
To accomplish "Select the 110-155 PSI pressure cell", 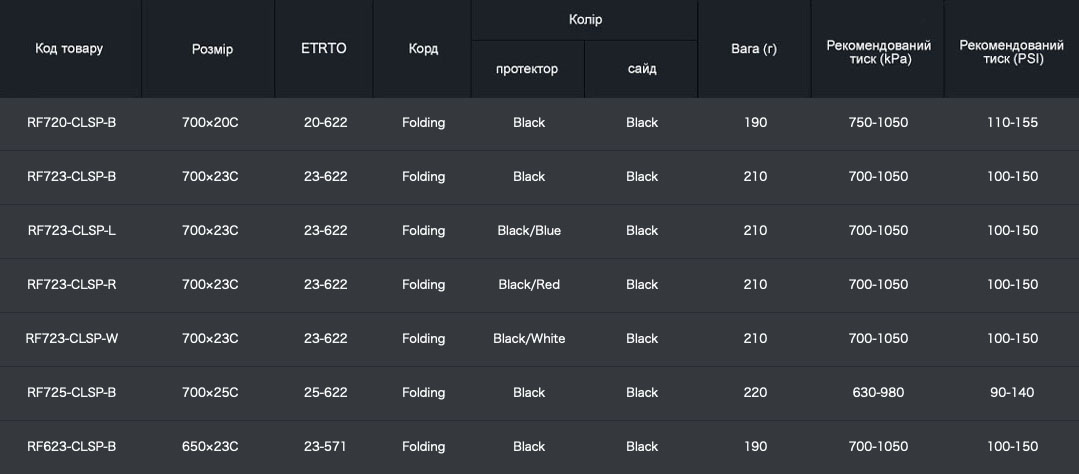I will (x=1012, y=123).
